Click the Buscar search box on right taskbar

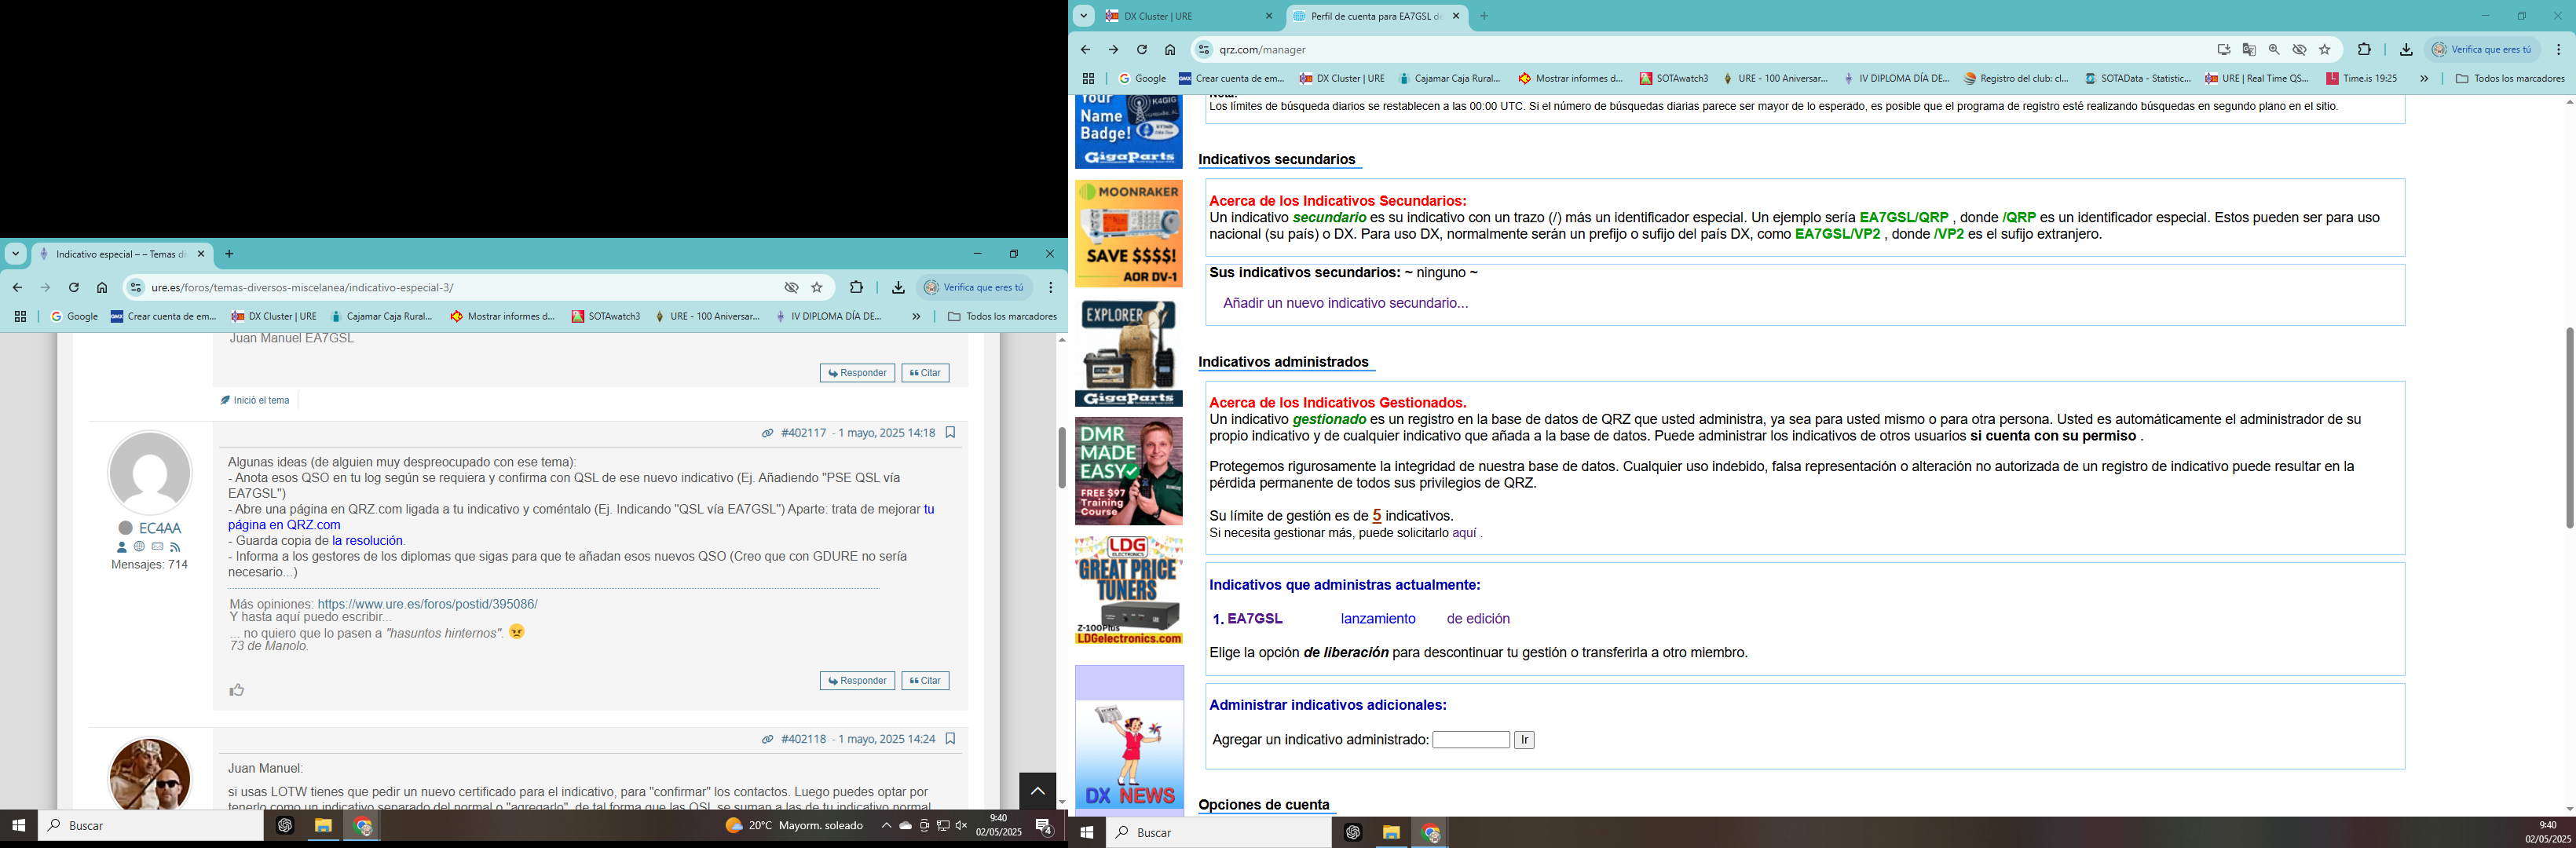(1218, 832)
